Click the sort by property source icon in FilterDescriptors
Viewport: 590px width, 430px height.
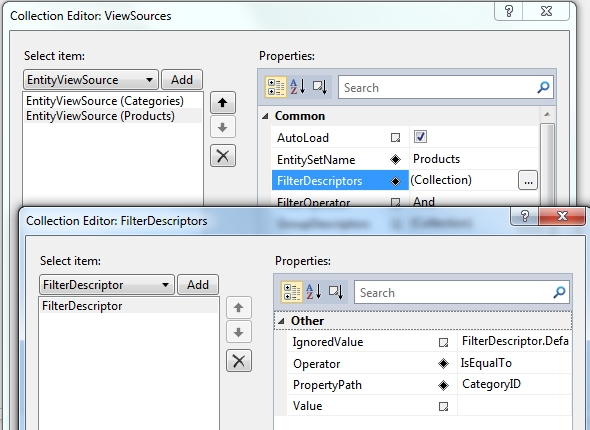click(336, 292)
